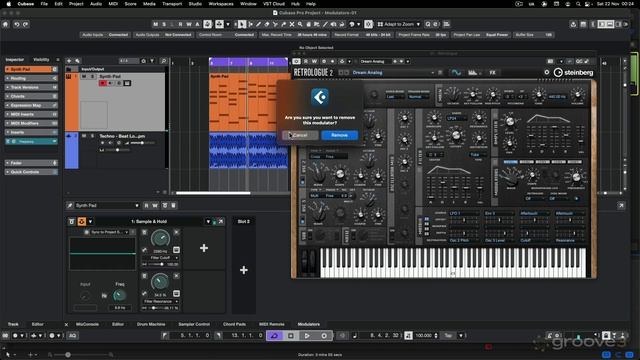Select the Zoom magnifier tool
This screenshot has height=360, width=640.
[x=300, y=24]
